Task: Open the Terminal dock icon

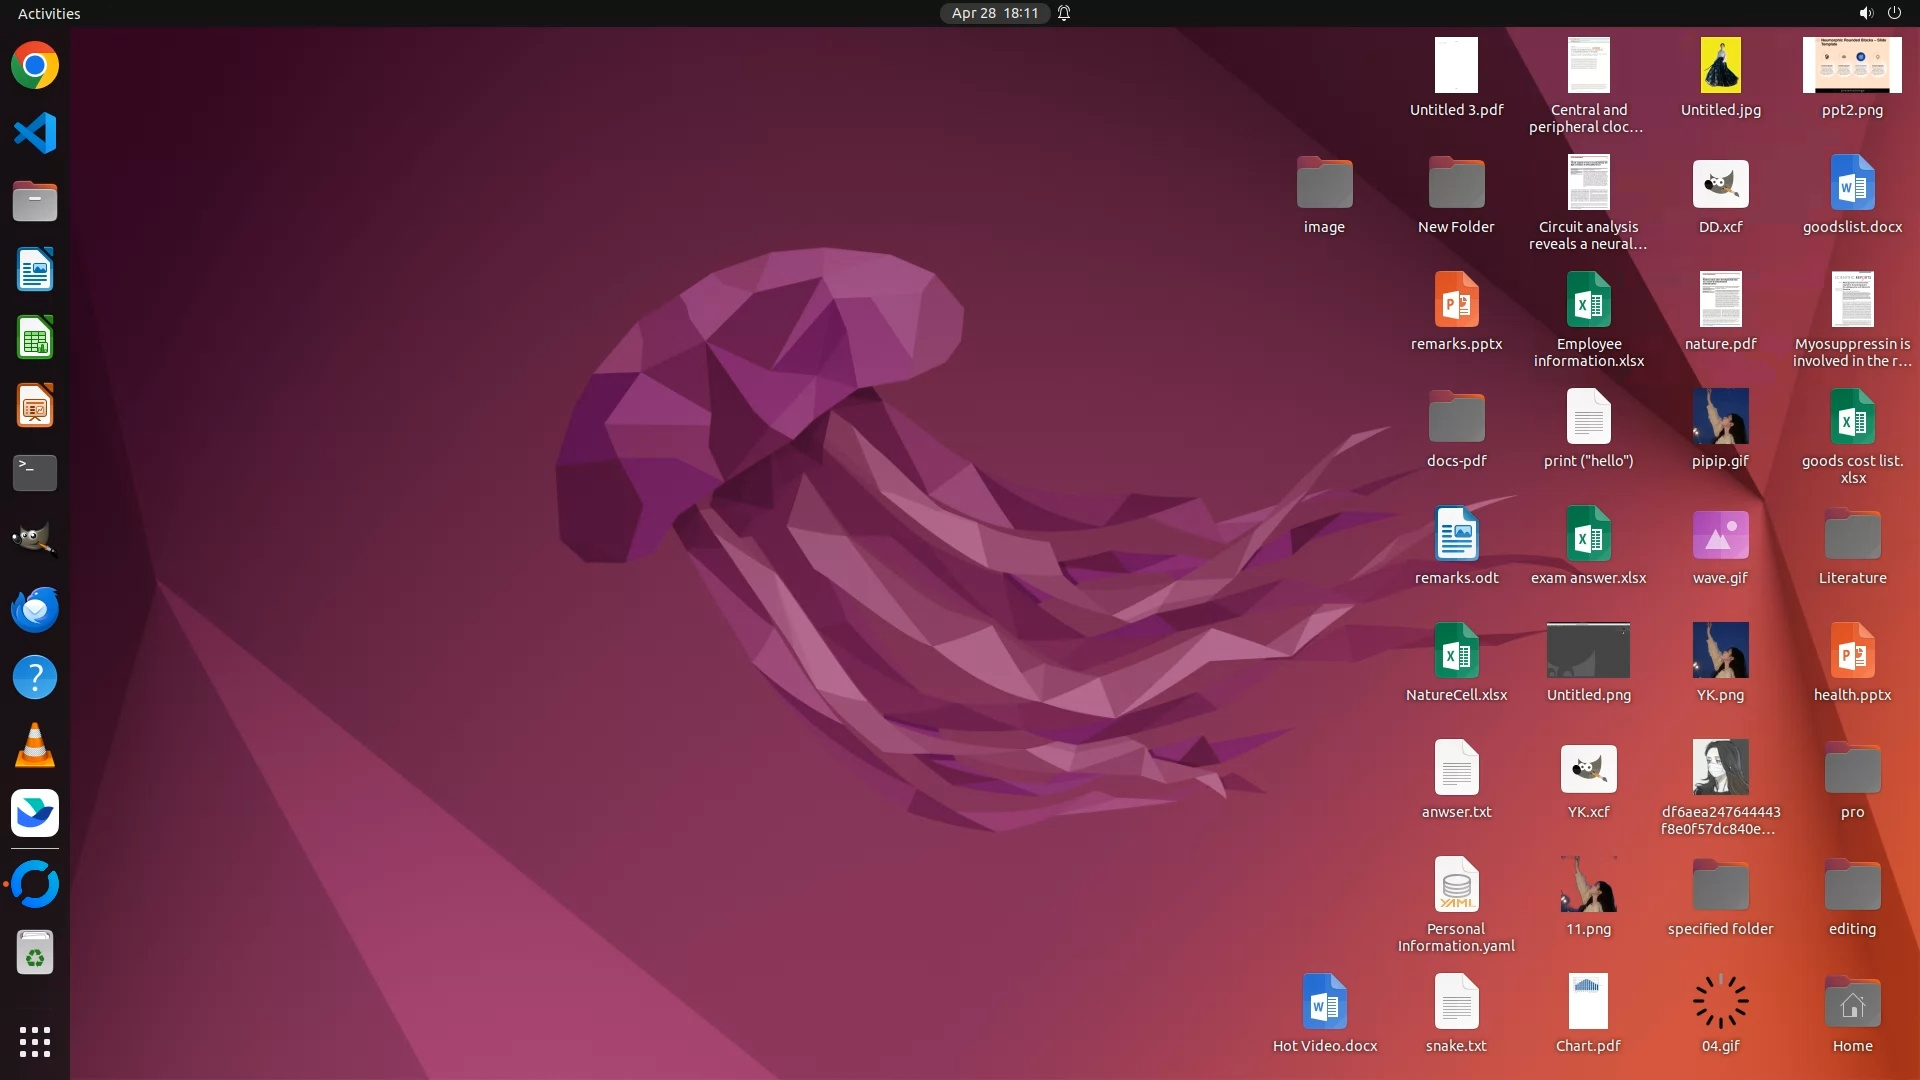Action: point(35,473)
